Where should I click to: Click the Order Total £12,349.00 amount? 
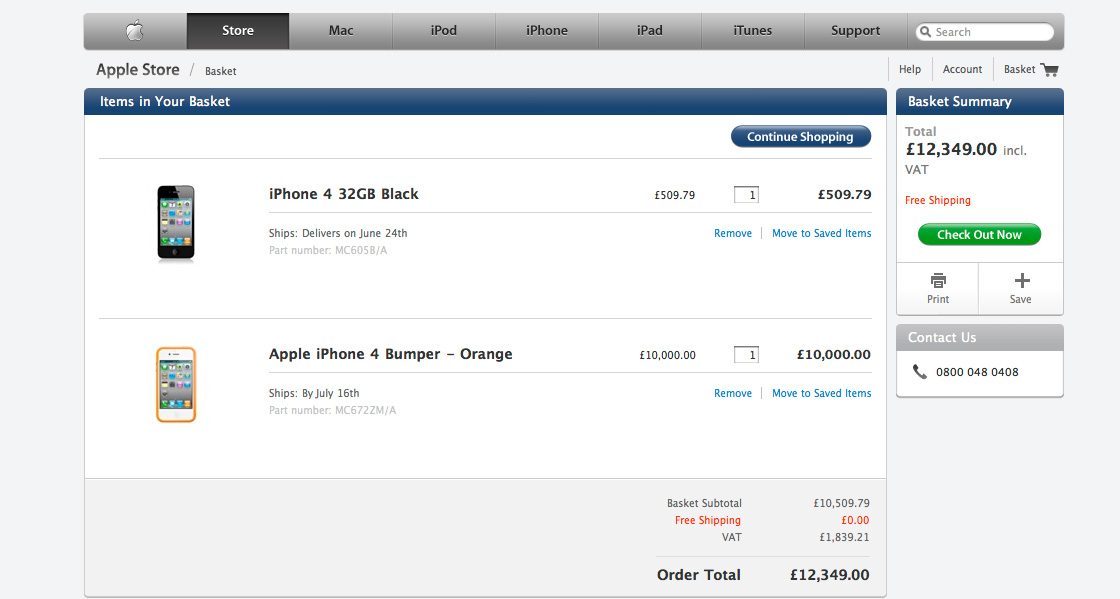pos(830,575)
